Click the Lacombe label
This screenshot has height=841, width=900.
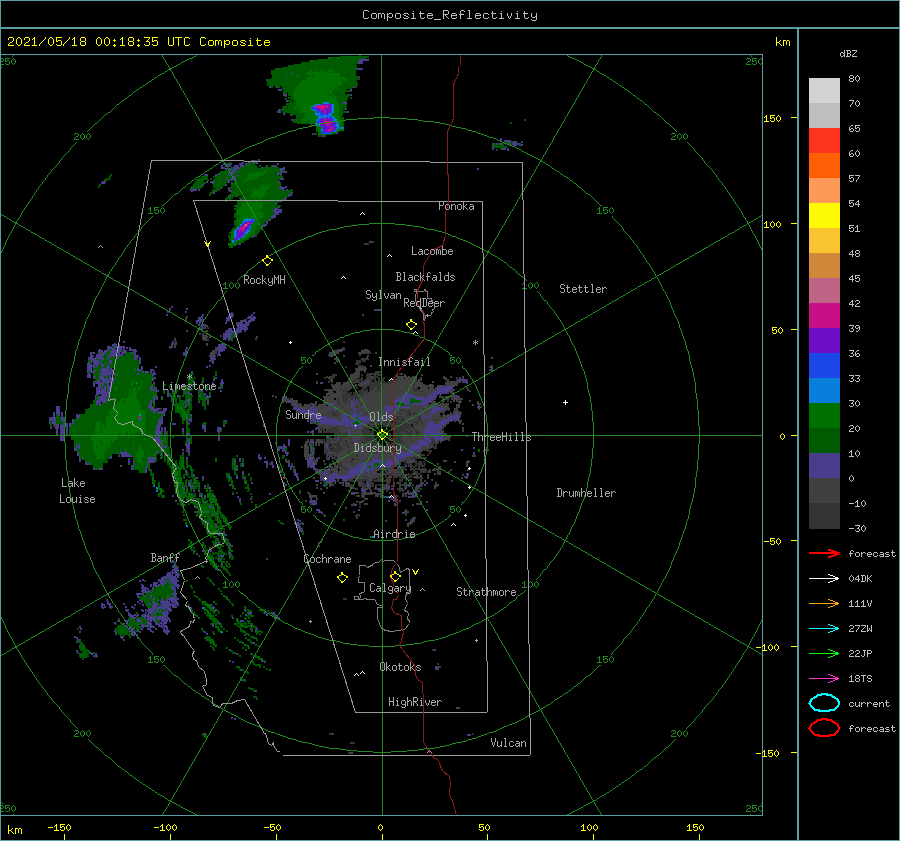click(432, 251)
